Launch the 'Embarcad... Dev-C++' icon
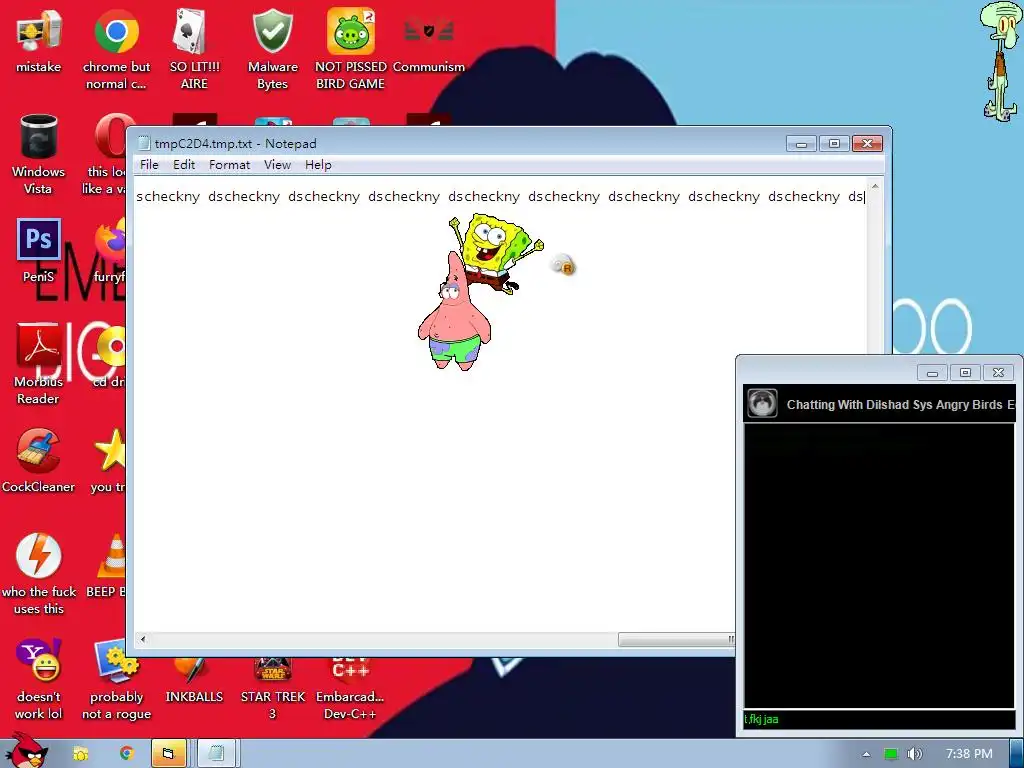Image resolution: width=1024 pixels, height=768 pixels. point(351,689)
